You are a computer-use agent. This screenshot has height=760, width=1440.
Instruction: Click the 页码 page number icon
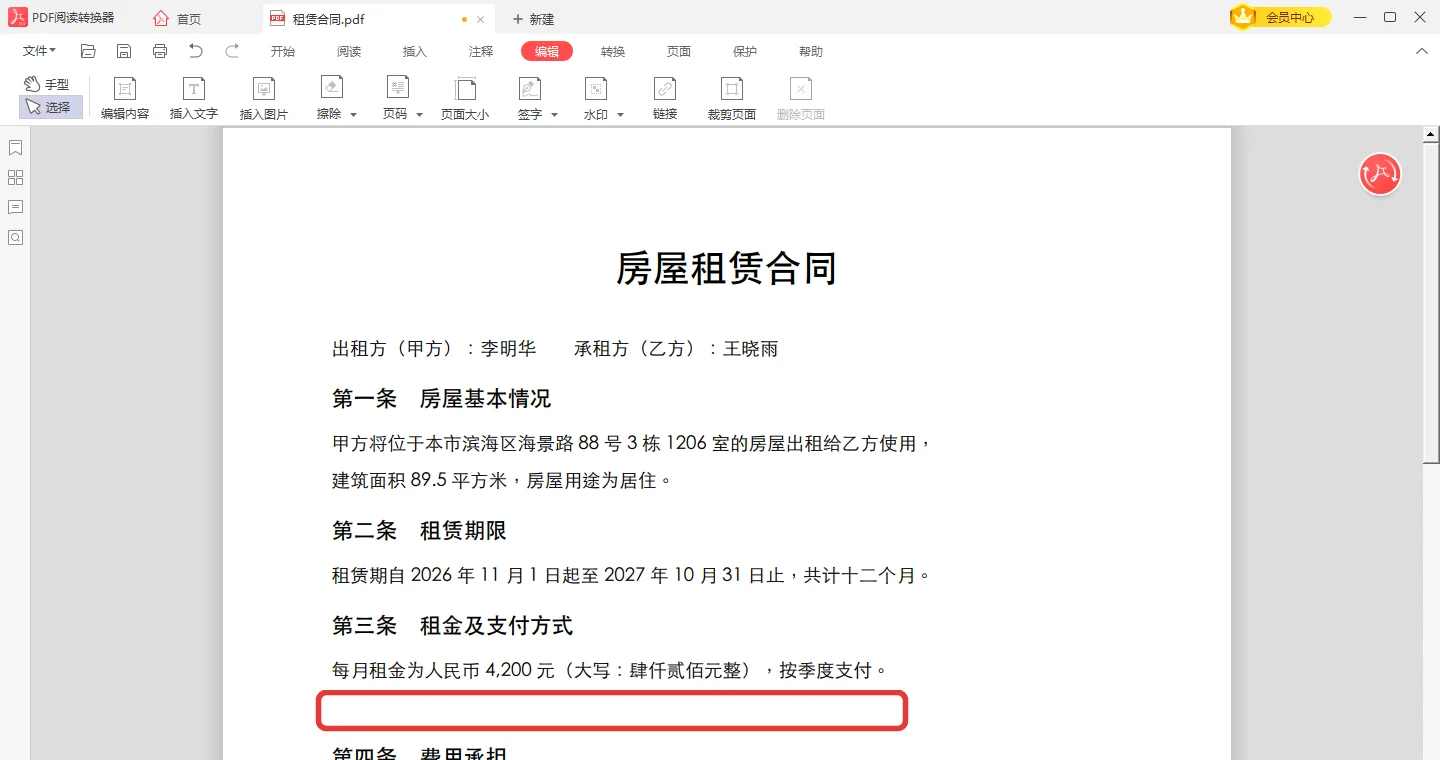coord(397,88)
